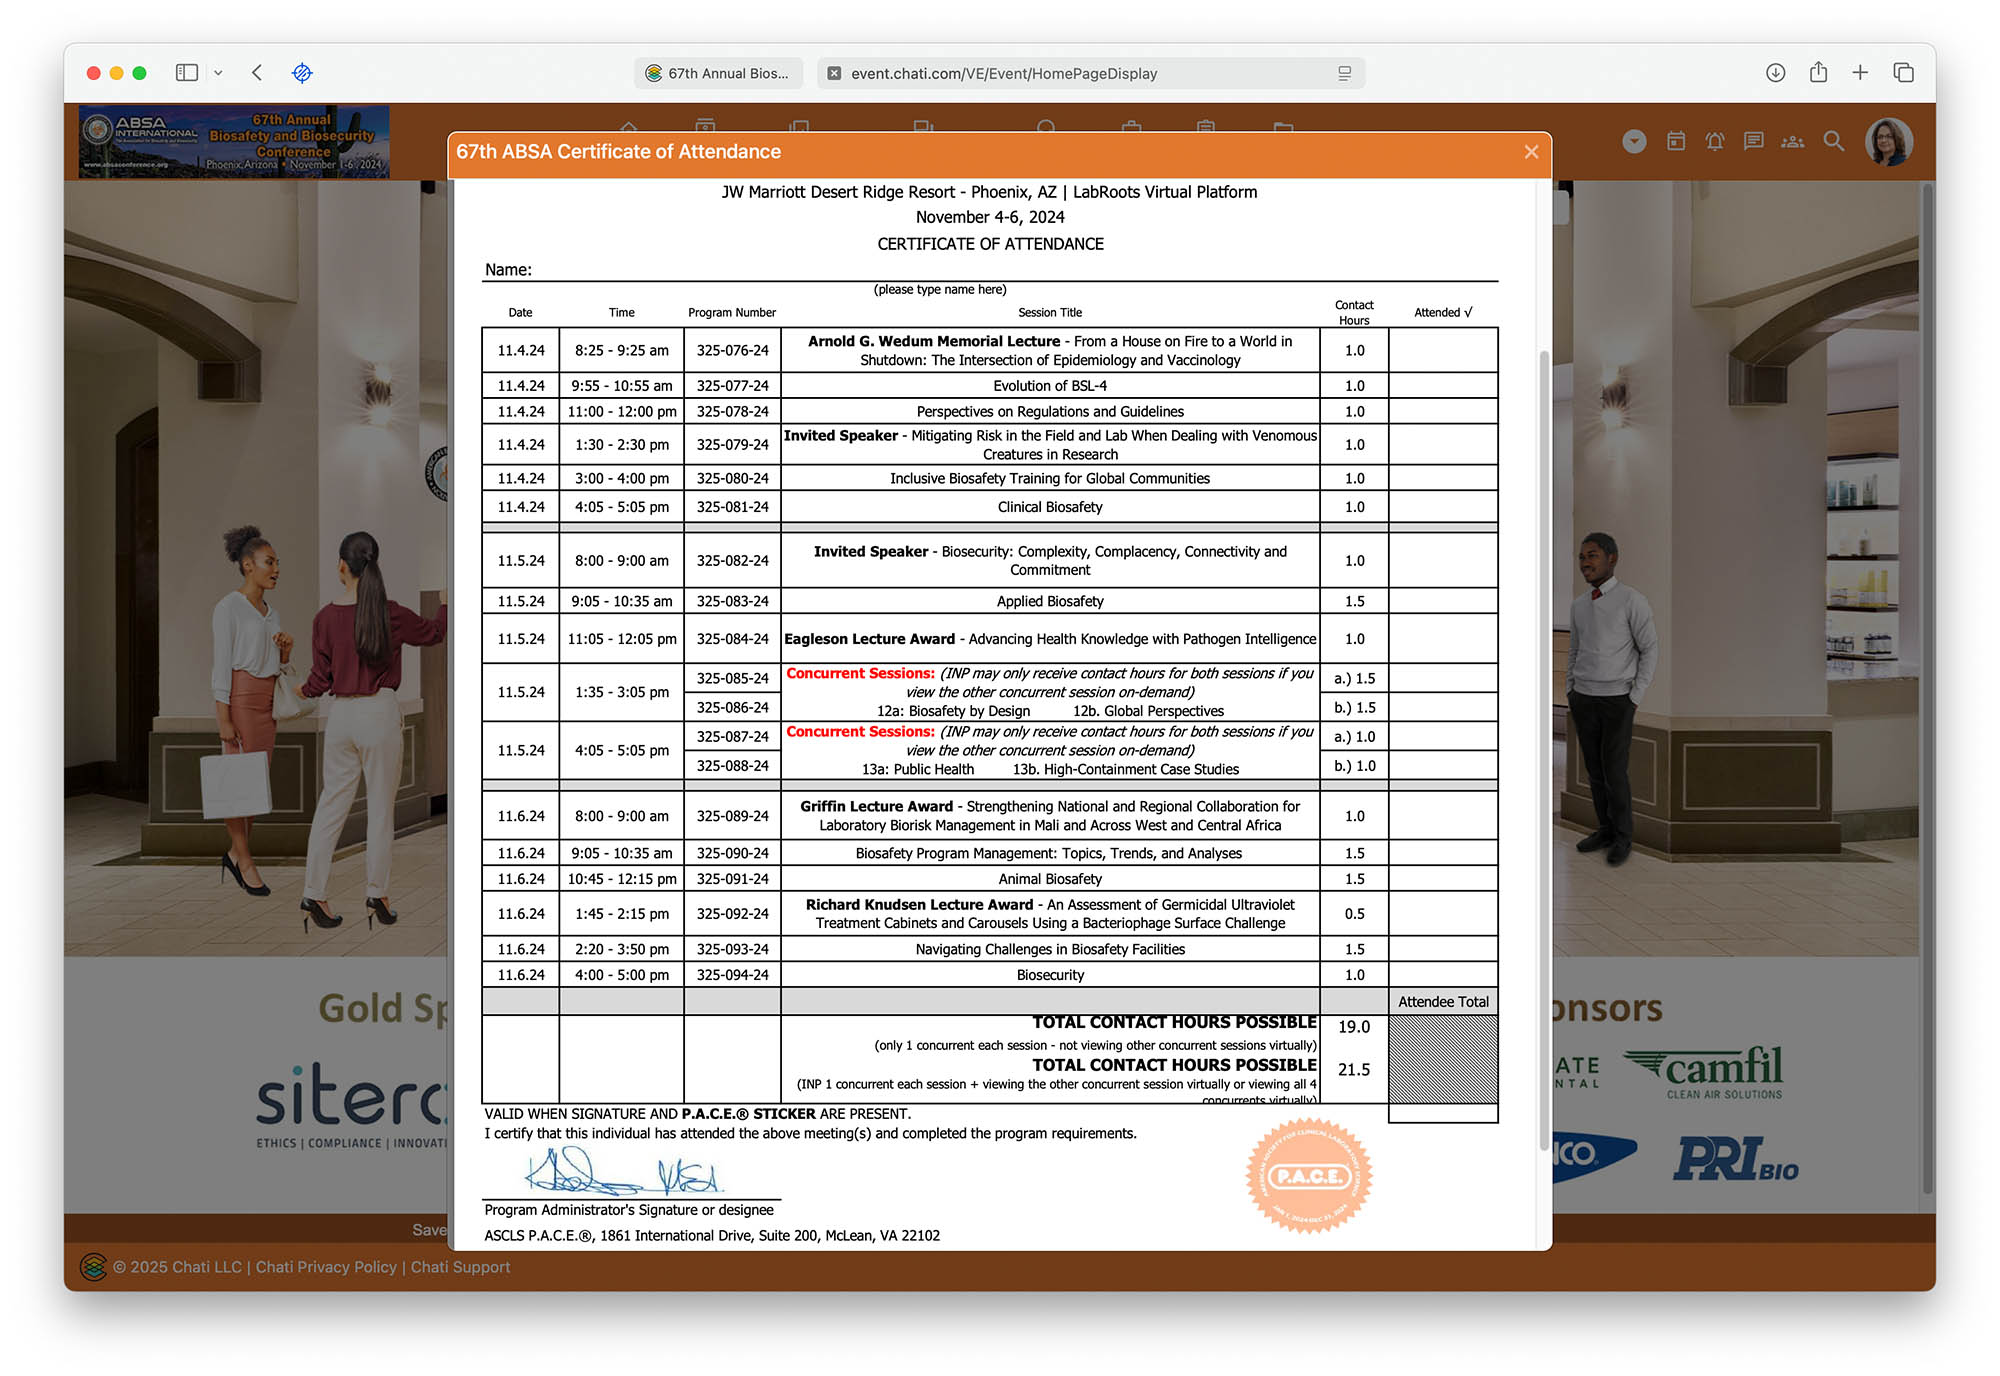Open the calendar icon in header
This screenshot has height=1376, width=2000.
[1676, 142]
